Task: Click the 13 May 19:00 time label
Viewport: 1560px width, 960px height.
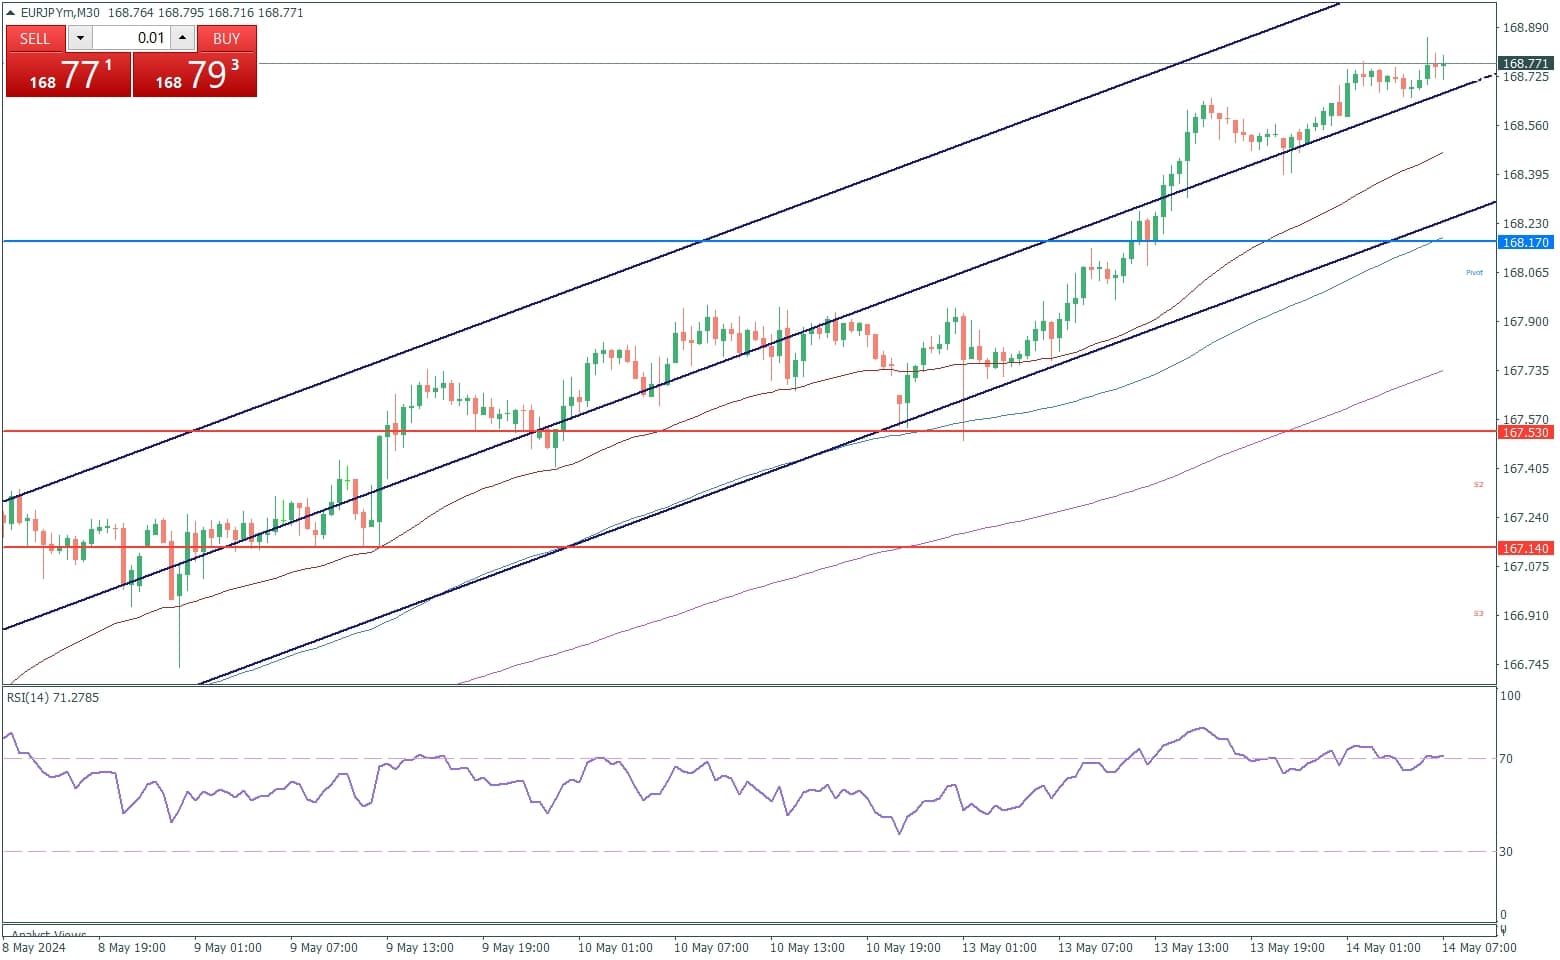Action: point(1287,948)
